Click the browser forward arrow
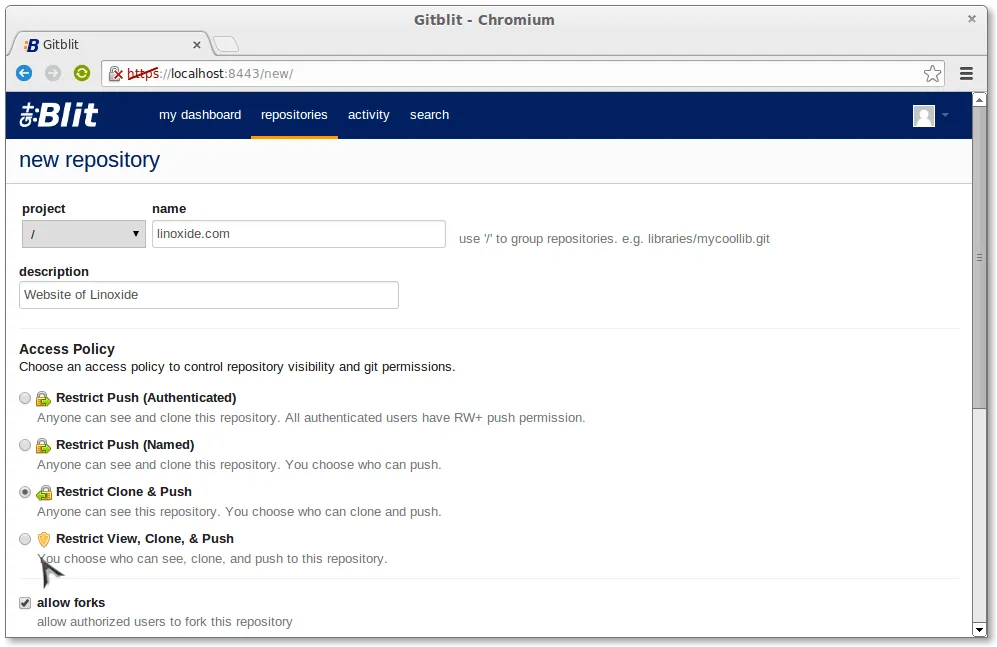The image size is (997, 647). coord(53,73)
